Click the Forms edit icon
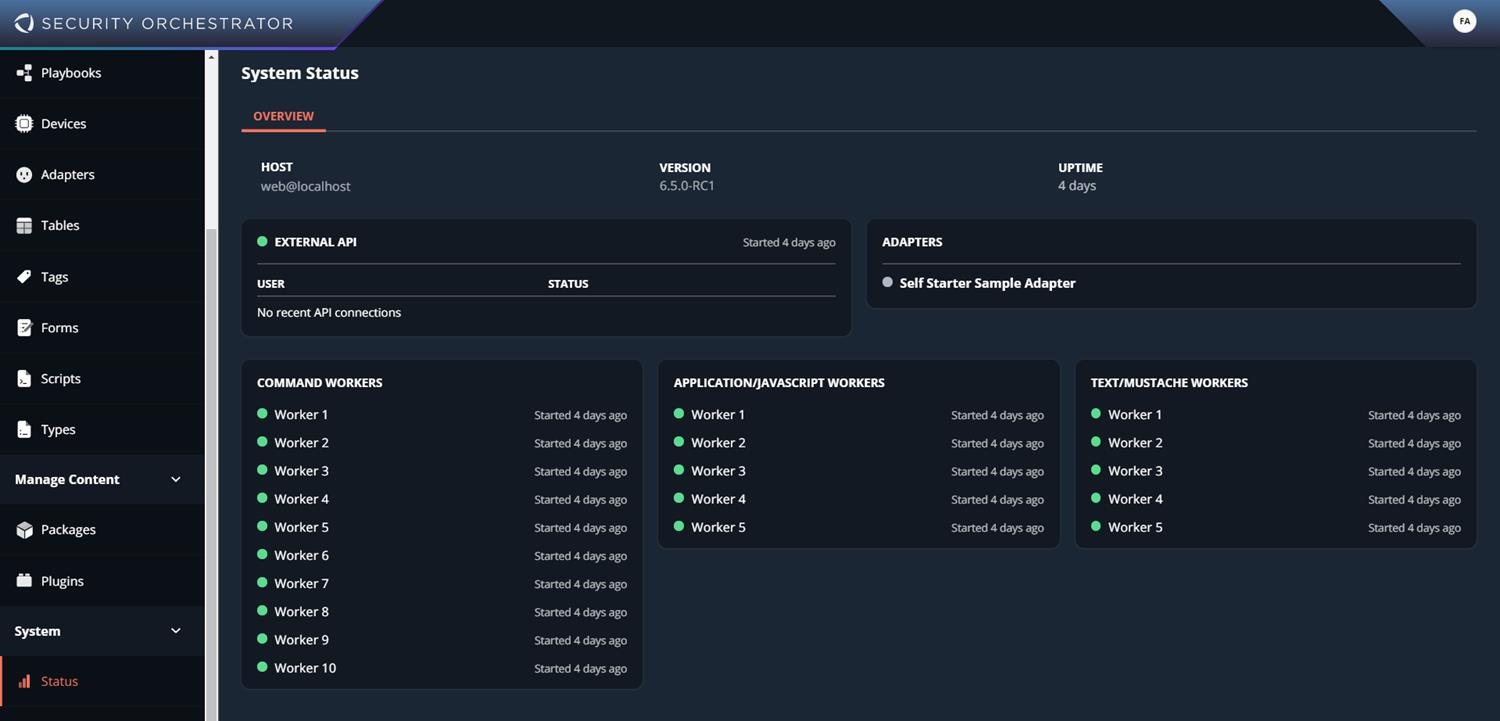 tap(24, 328)
